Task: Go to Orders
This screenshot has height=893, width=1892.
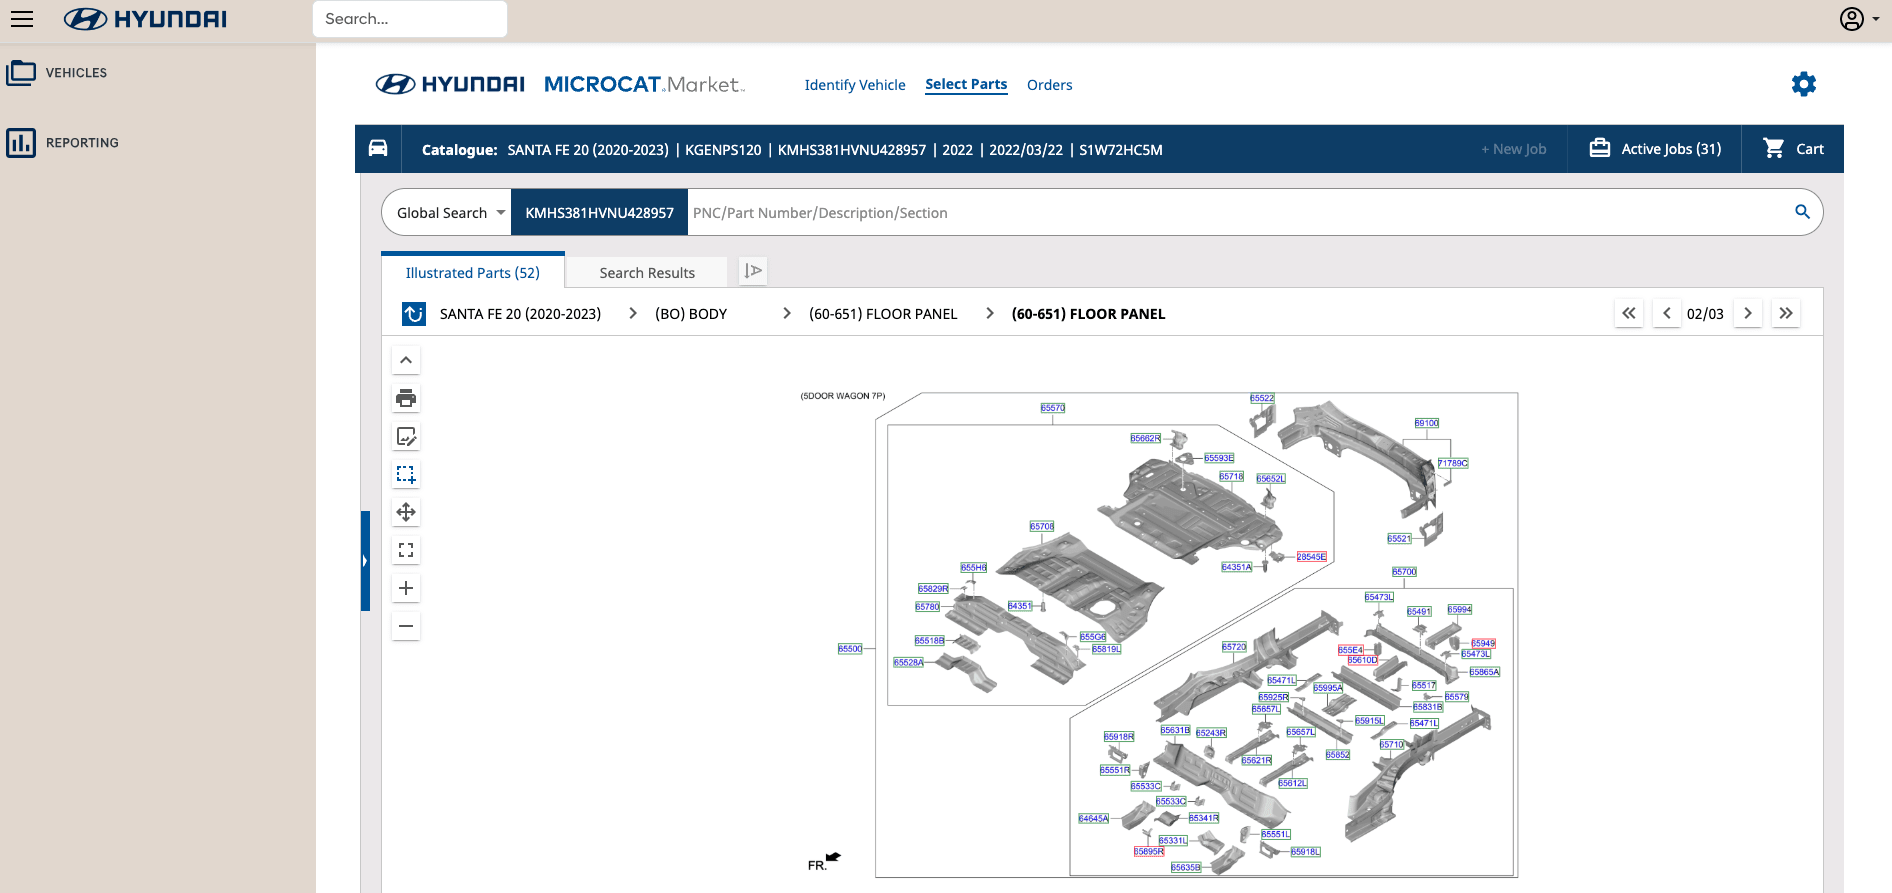Action: (1049, 85)
